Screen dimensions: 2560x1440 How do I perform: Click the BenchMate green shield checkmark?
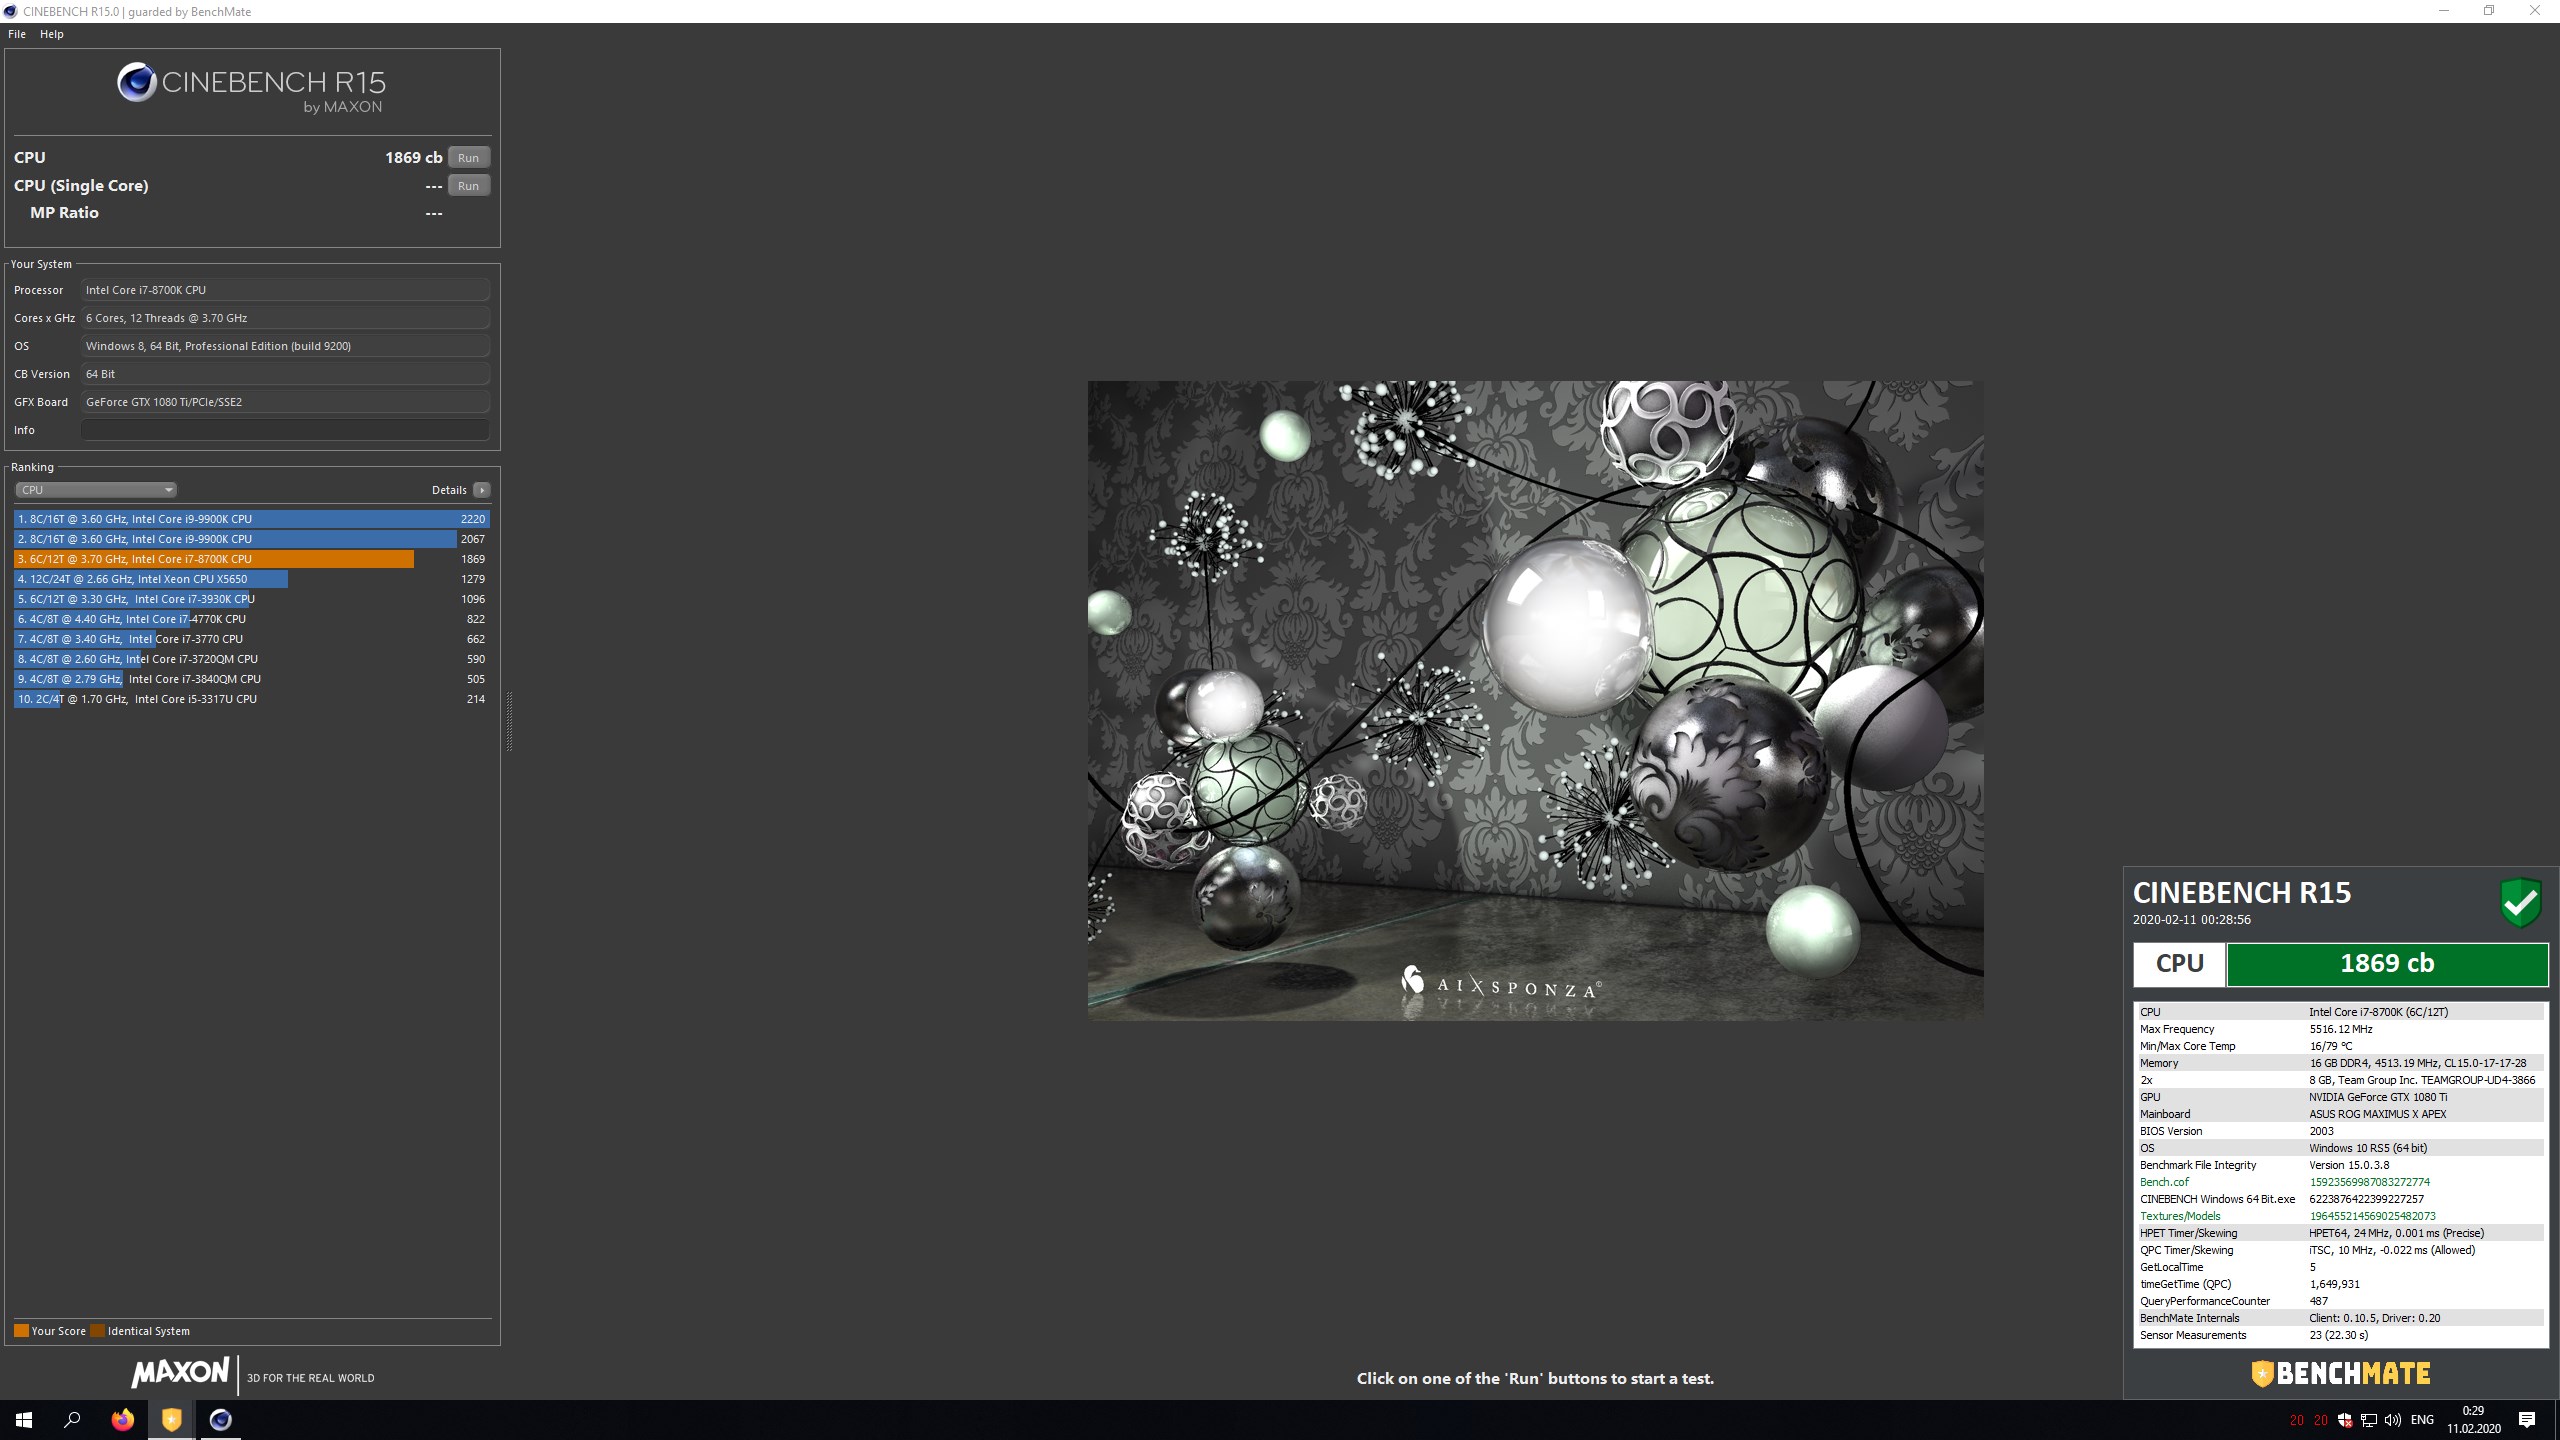[2520, 902]
